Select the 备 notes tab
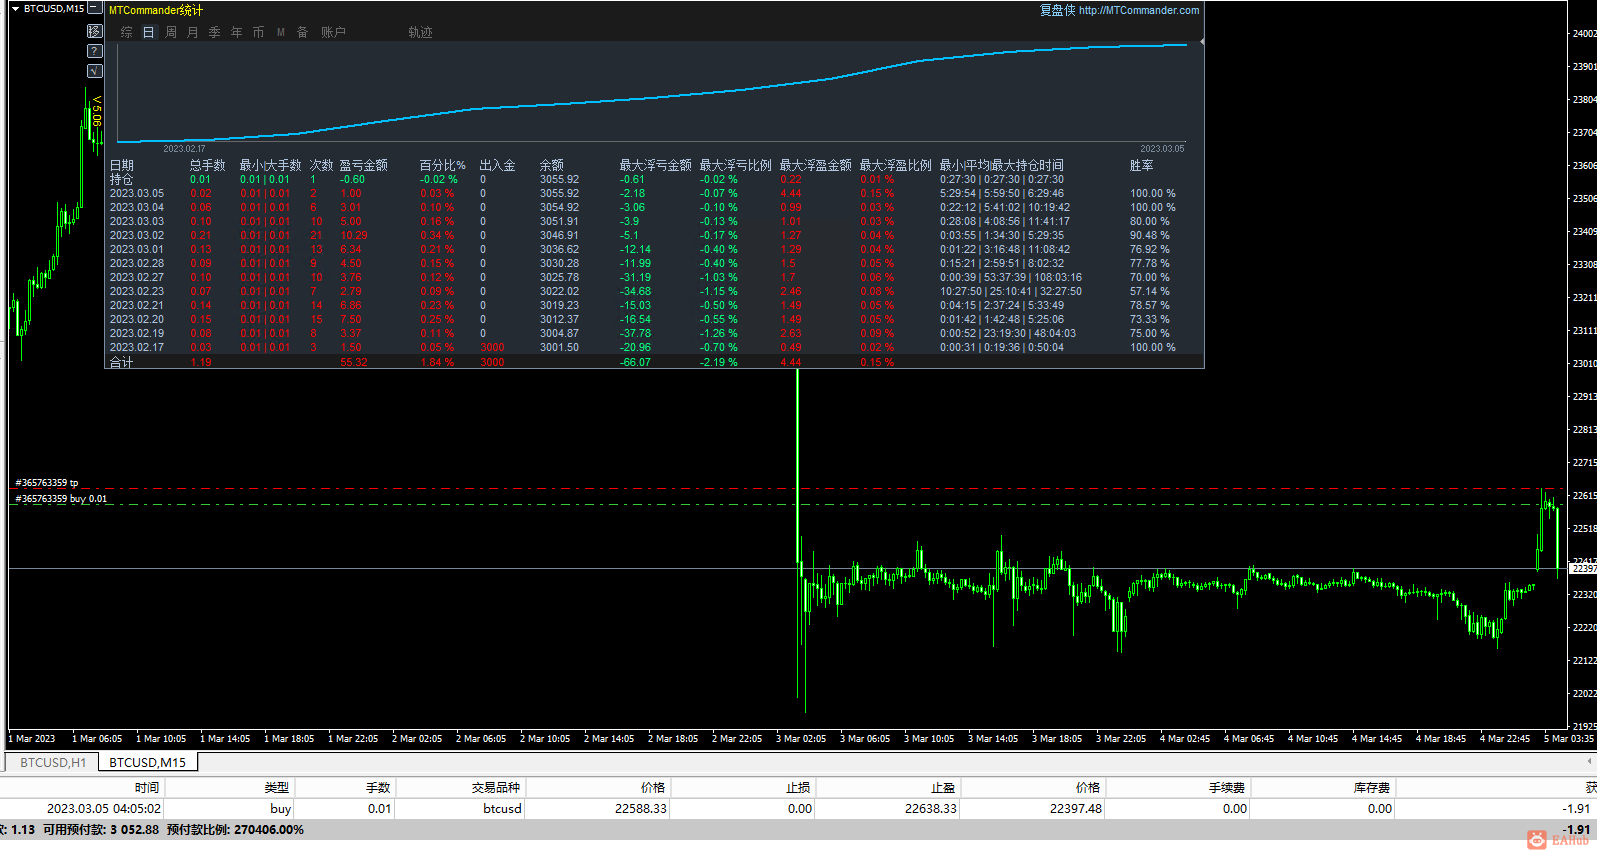Viewport: 1598px width, 855px height. pyautogui.click(x=303, y=32)
